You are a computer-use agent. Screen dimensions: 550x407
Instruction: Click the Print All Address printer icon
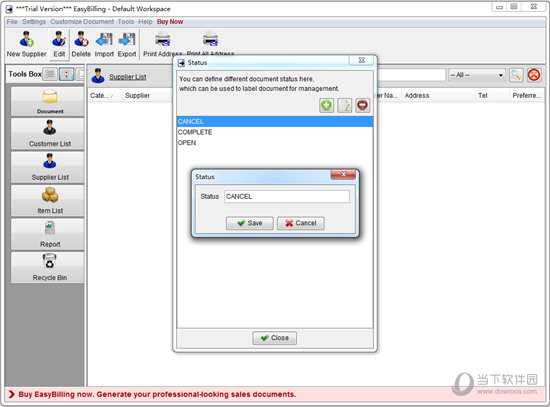[x=210, y=39]
